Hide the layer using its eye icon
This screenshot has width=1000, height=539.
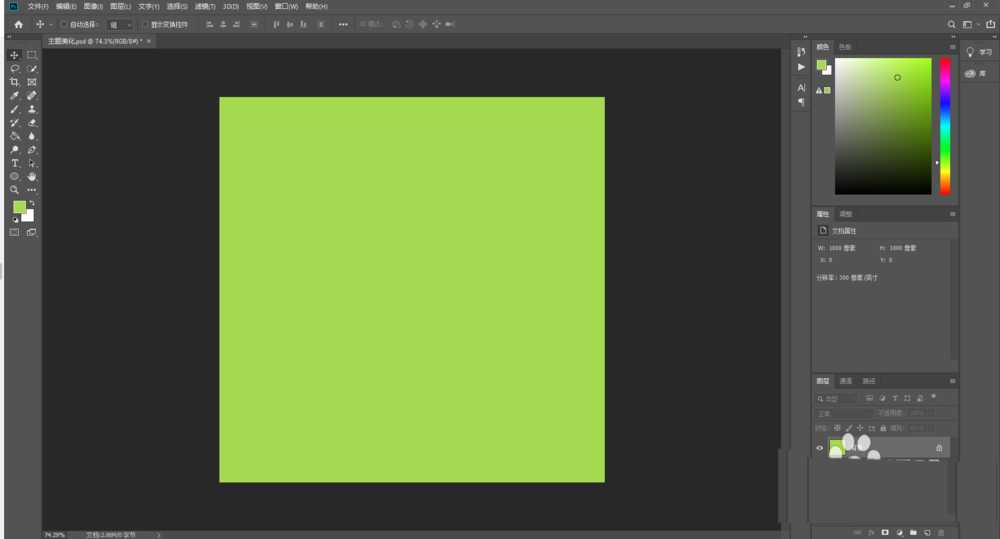(820, 448)
